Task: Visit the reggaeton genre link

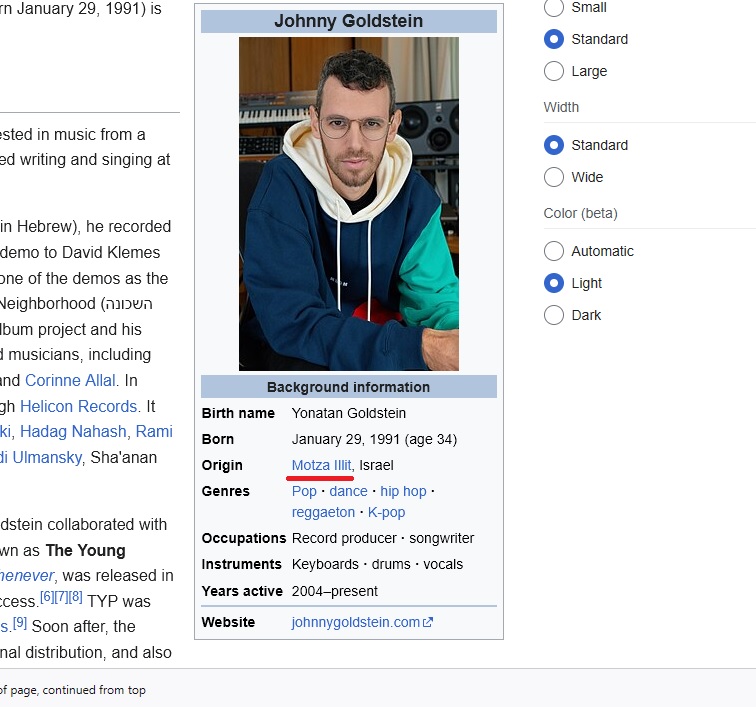Action: [x=323, y=512]
